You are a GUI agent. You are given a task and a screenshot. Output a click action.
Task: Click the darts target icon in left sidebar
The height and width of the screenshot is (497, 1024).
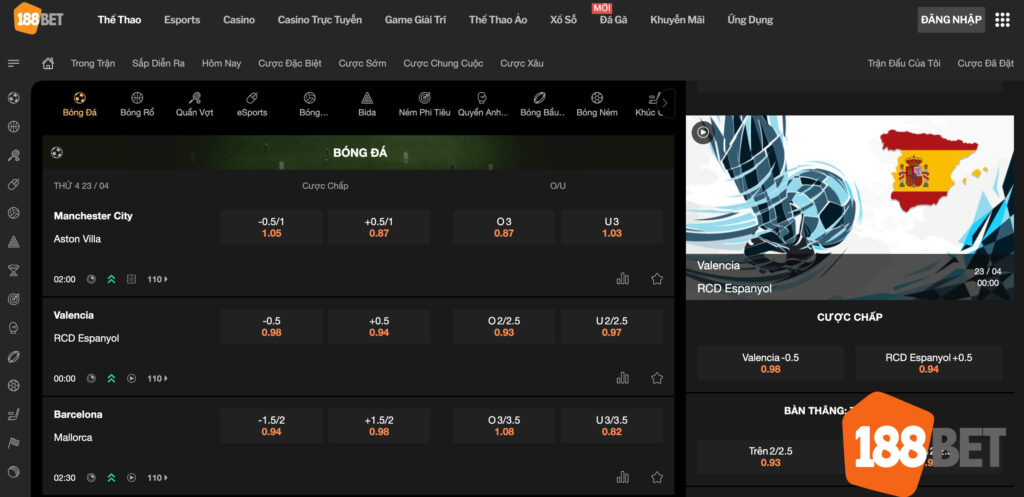(x=14, y=298)
